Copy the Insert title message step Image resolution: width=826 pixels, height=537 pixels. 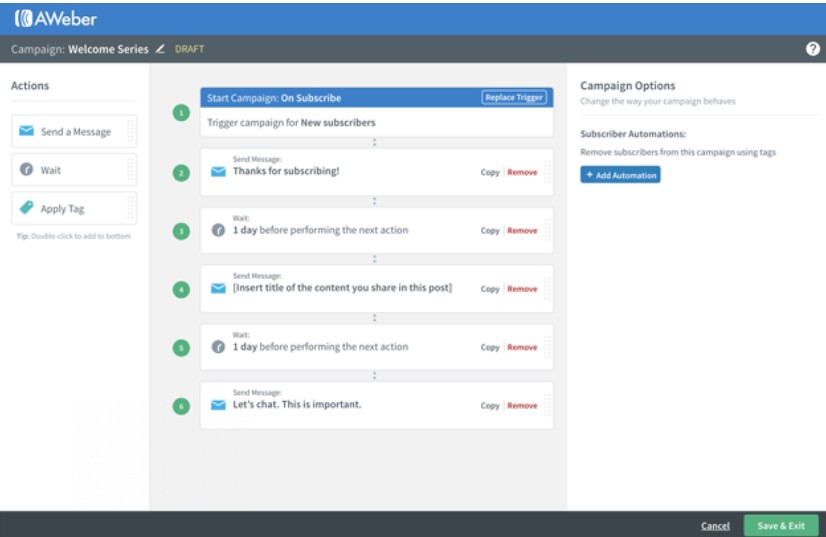point(489,289)
